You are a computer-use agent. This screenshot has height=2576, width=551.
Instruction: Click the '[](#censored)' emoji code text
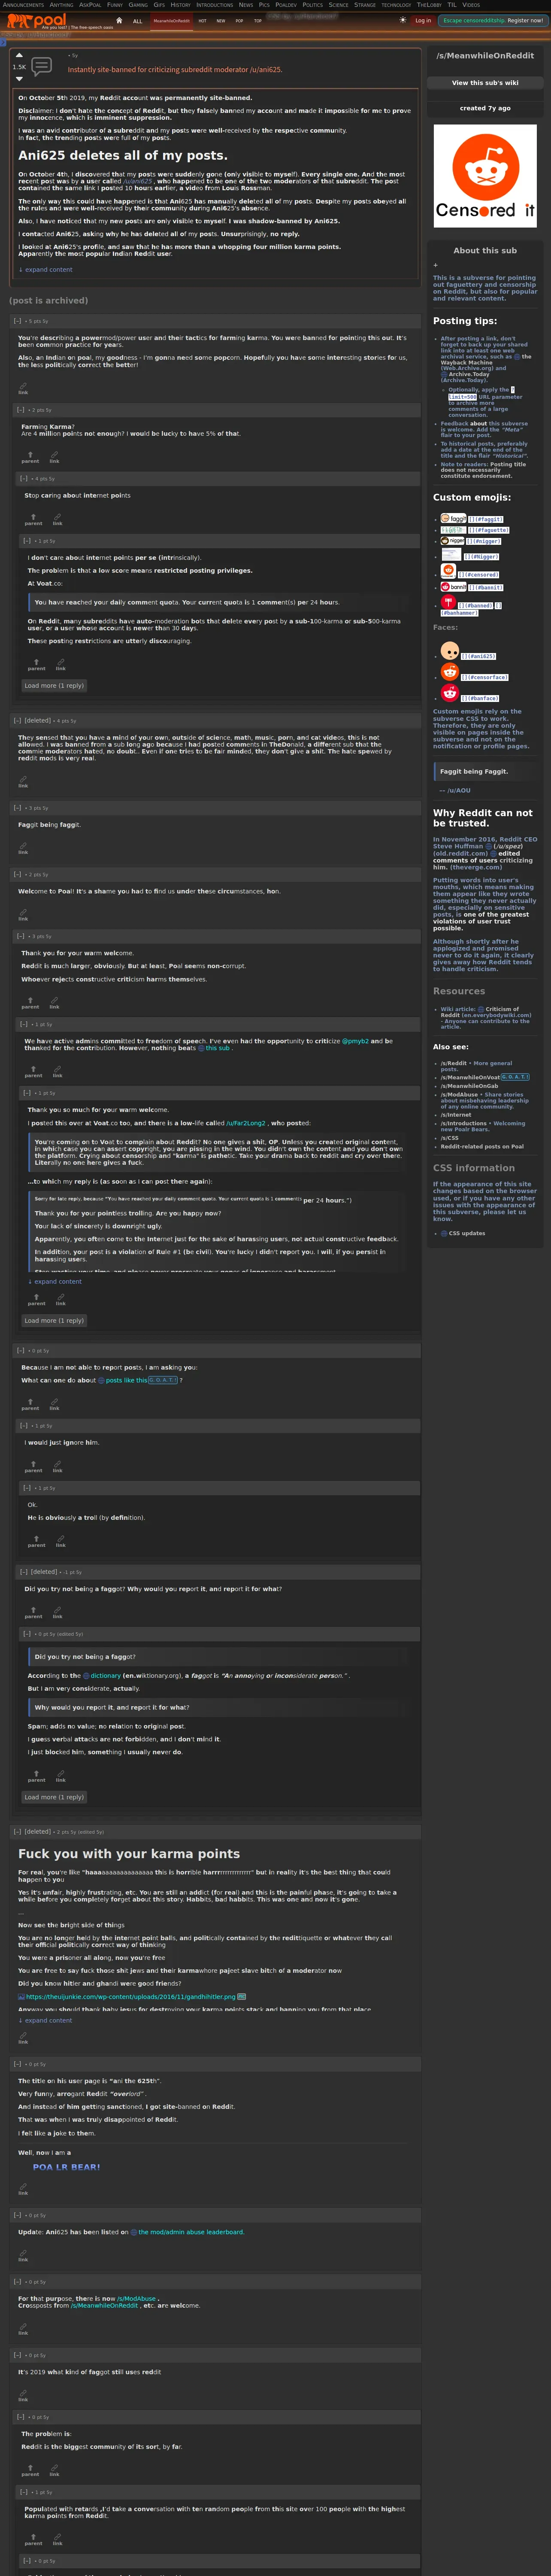click(479, 575)
